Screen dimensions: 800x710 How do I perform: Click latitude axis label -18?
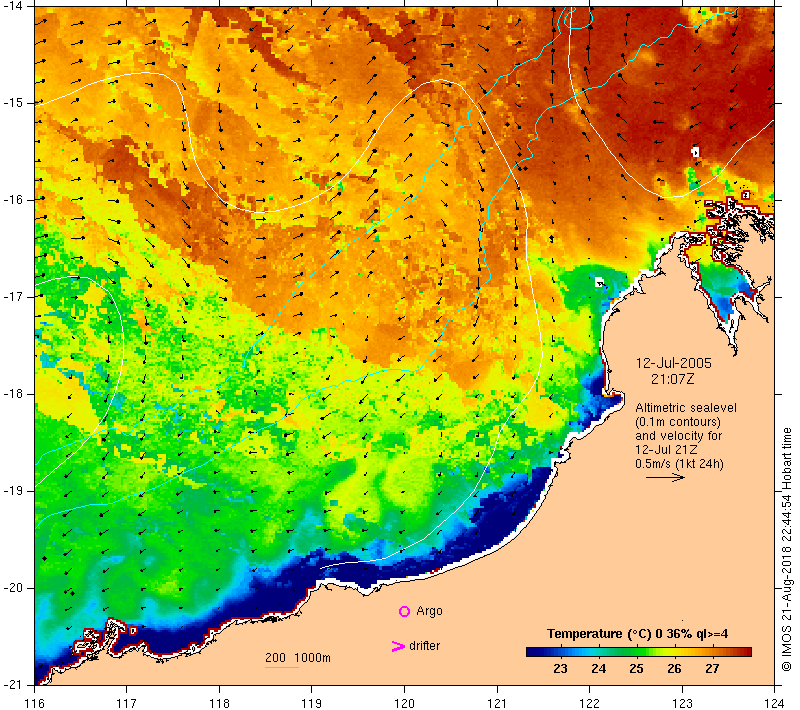point(12,394)
